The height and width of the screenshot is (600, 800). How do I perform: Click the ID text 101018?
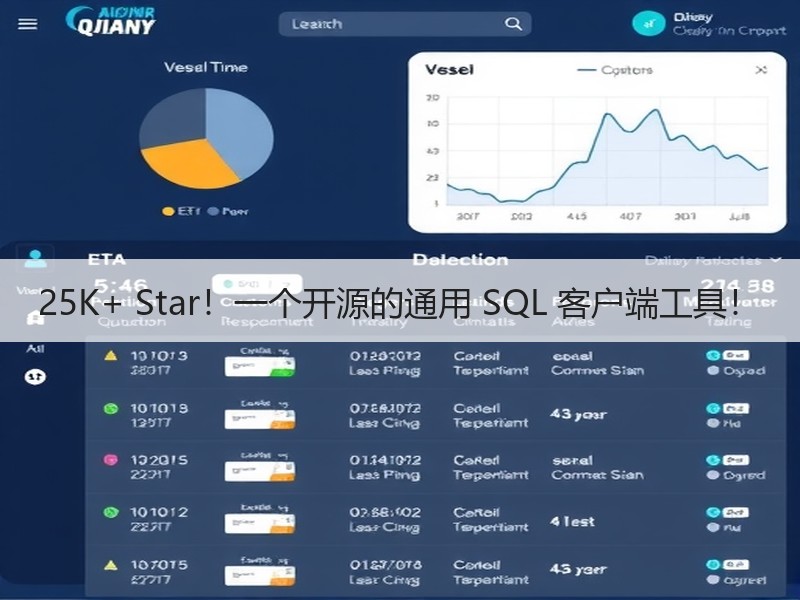[159, 408]
